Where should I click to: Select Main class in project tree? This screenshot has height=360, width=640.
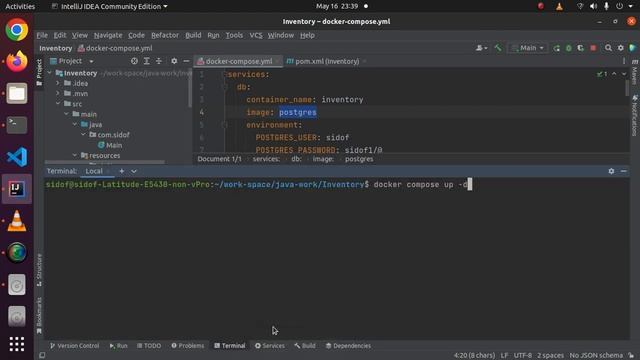tap(110, 145)
